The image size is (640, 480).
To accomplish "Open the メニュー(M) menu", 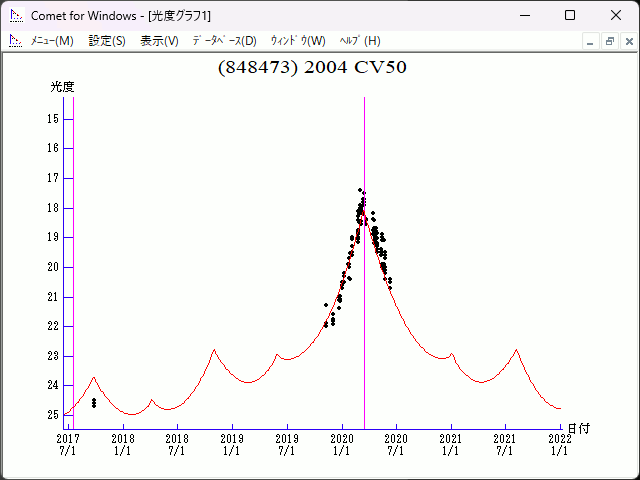I will click(x=52, y=41).
